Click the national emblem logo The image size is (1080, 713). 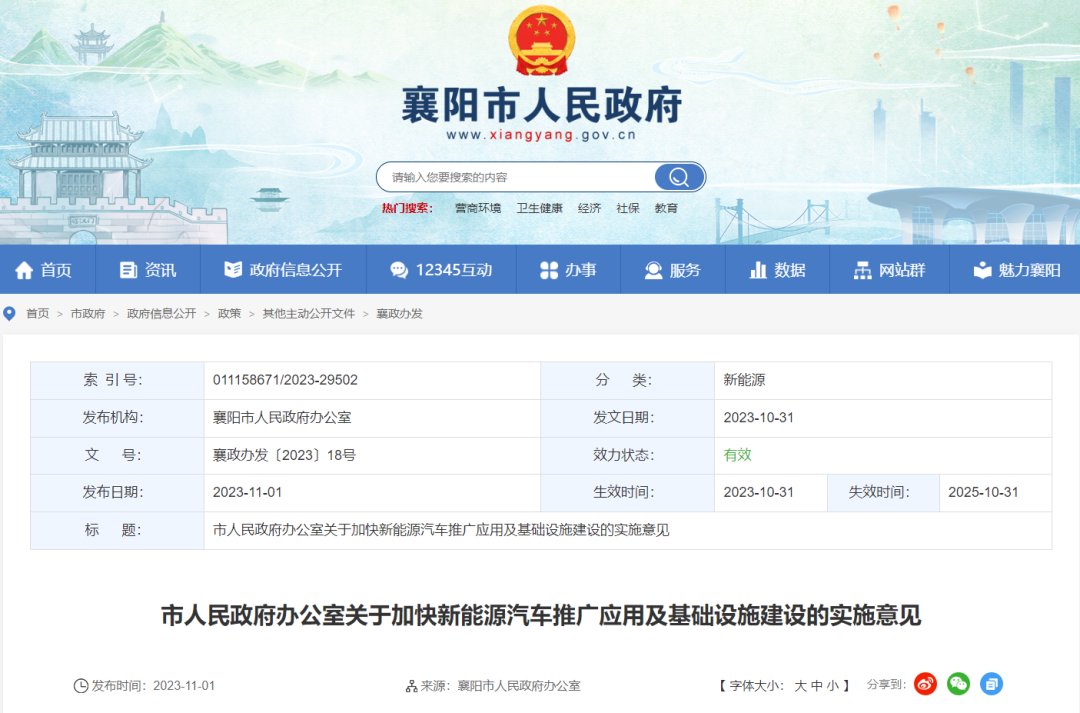click(x=541, y=41)
